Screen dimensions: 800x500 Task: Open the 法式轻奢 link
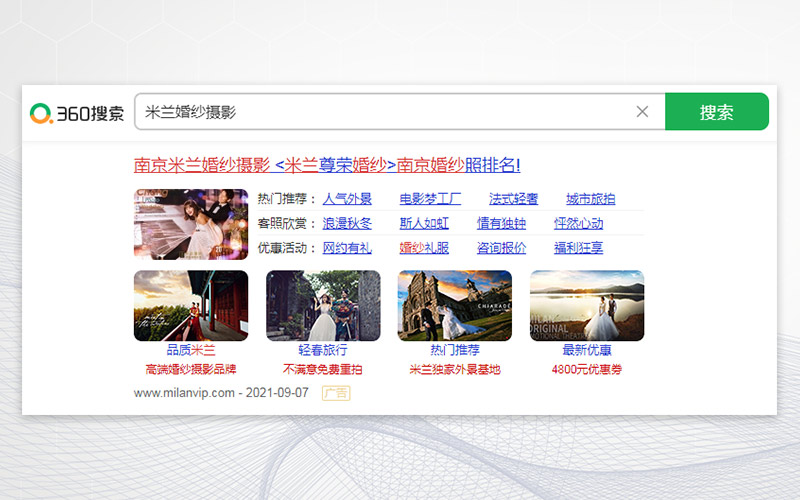[x=513, y=198]
